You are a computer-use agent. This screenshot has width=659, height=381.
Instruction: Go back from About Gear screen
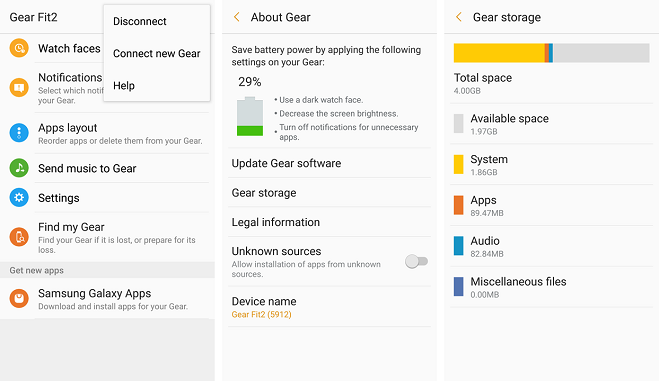237,17
